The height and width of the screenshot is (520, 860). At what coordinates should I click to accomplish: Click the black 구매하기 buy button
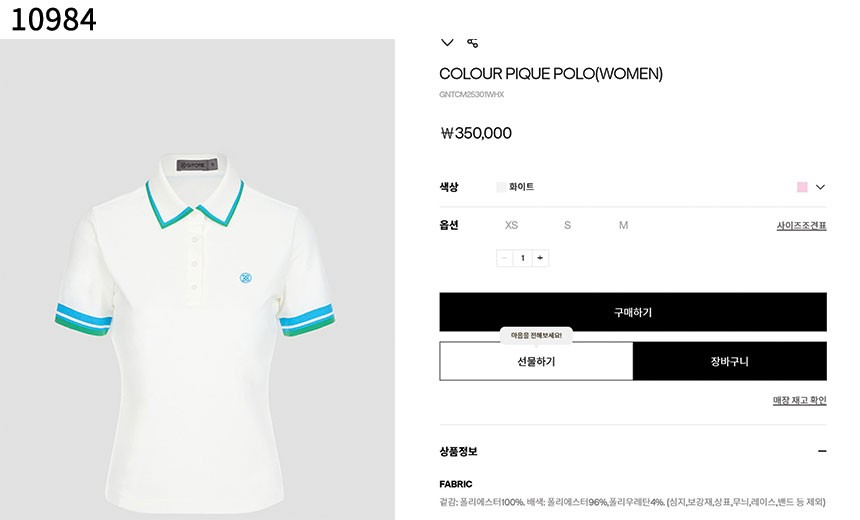(x=633, y=312)
